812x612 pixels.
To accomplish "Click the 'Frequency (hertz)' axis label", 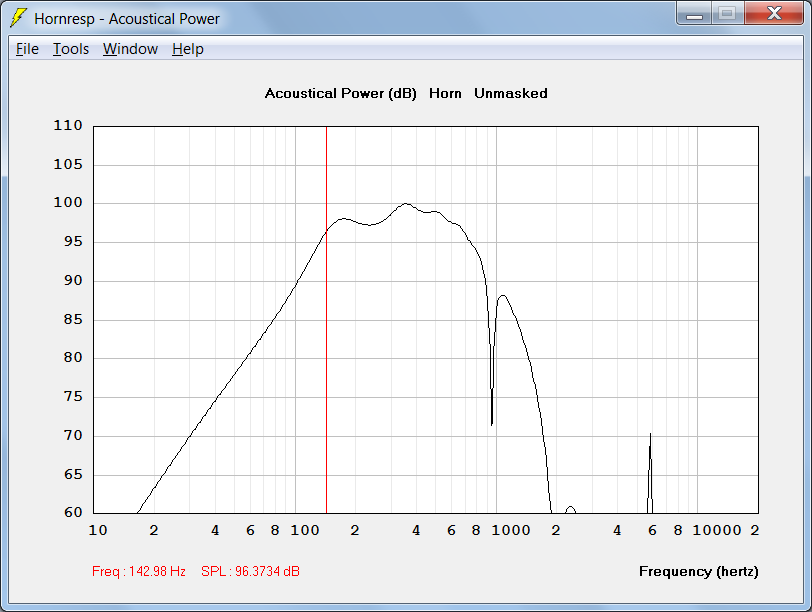I will 699,571.
